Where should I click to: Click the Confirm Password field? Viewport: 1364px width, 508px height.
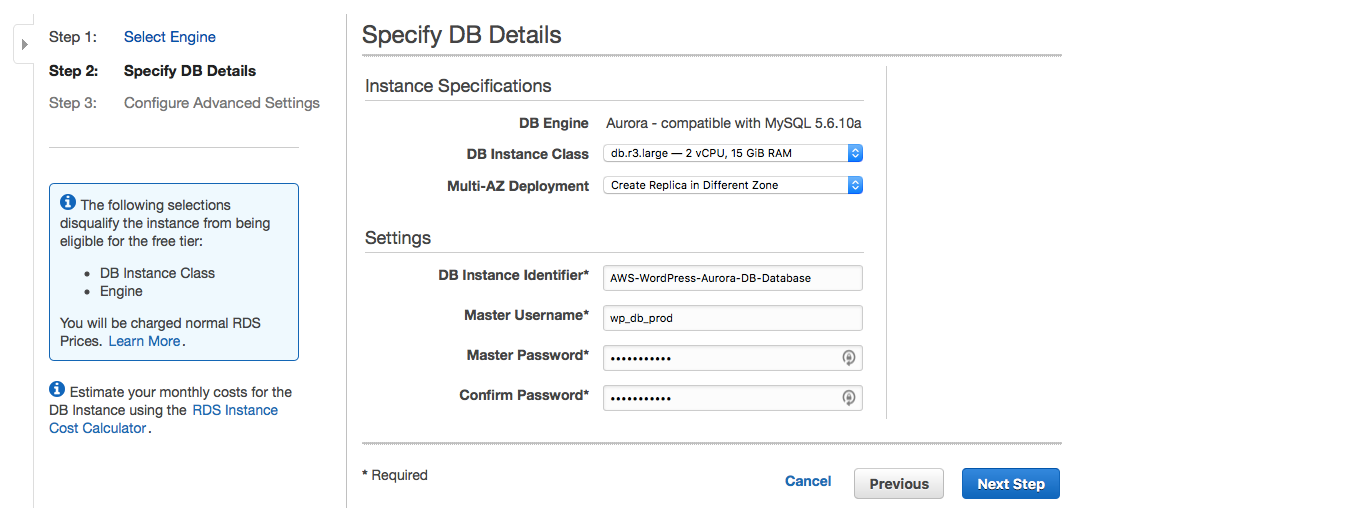[733, 398]
